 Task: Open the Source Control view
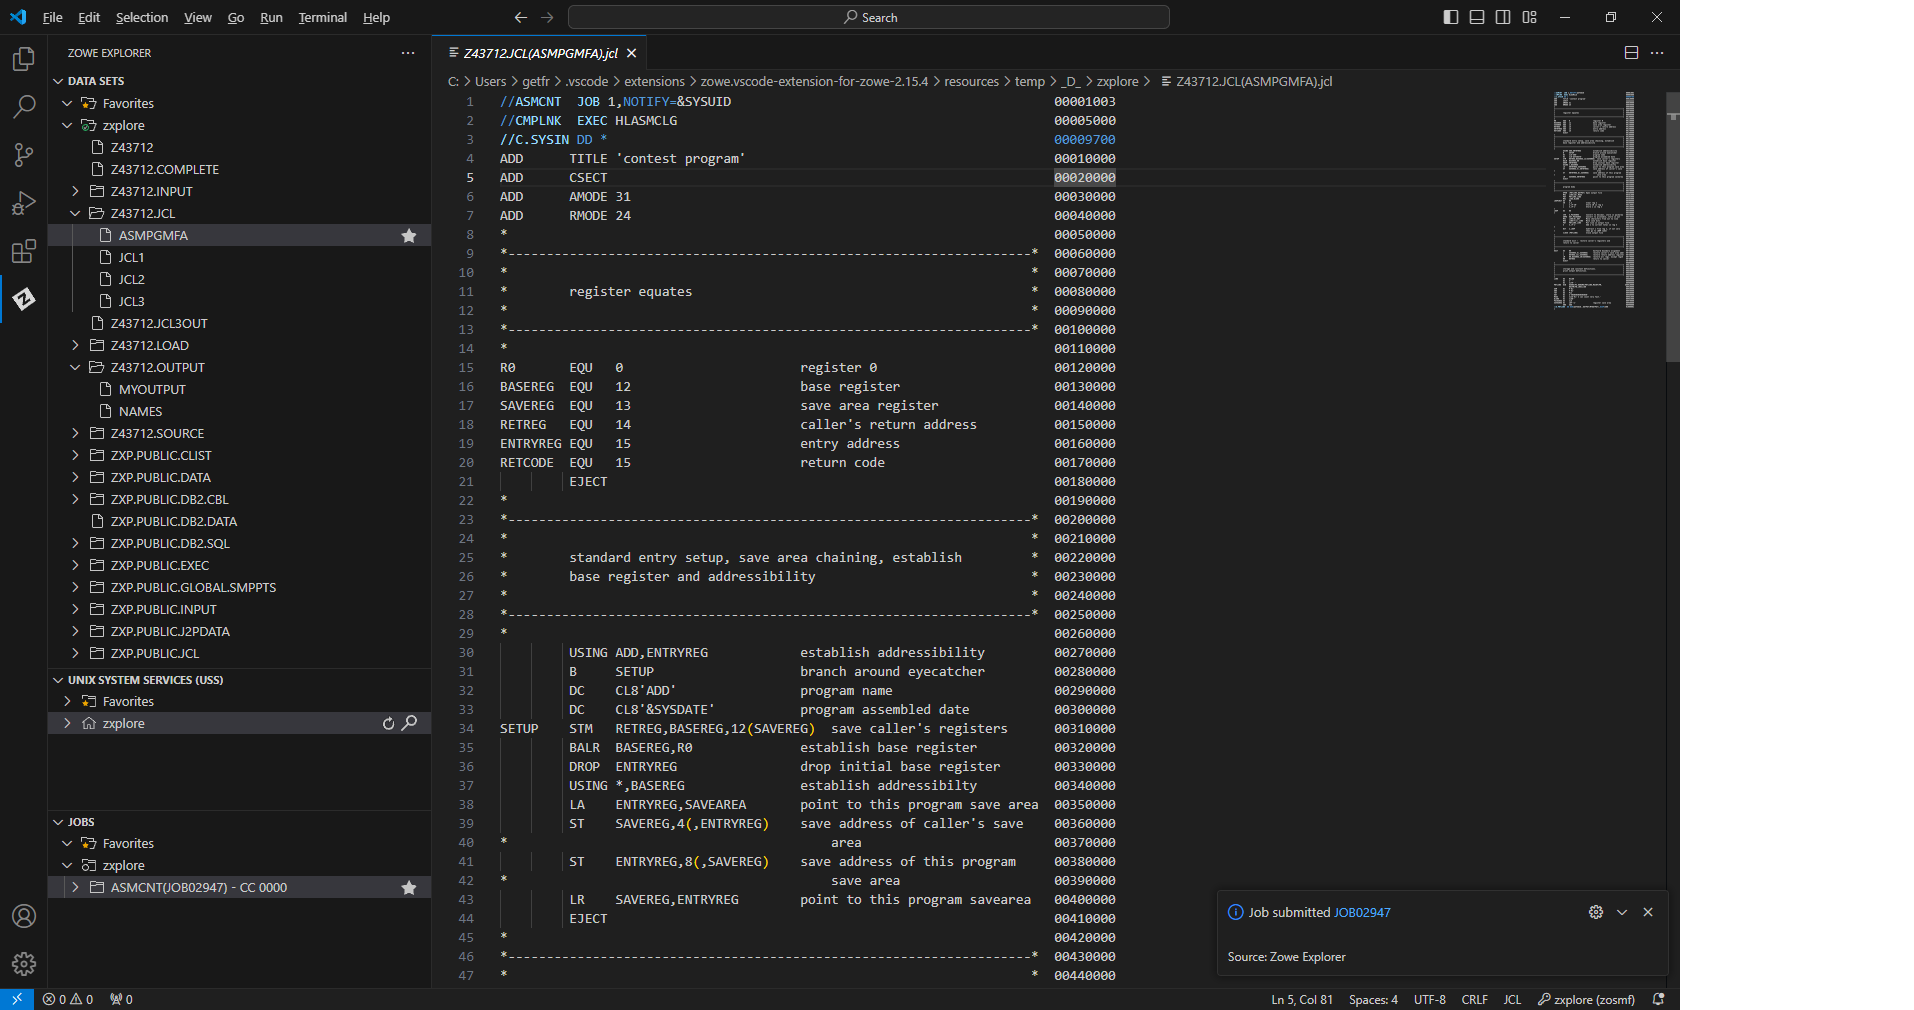[x=24, y=155]
